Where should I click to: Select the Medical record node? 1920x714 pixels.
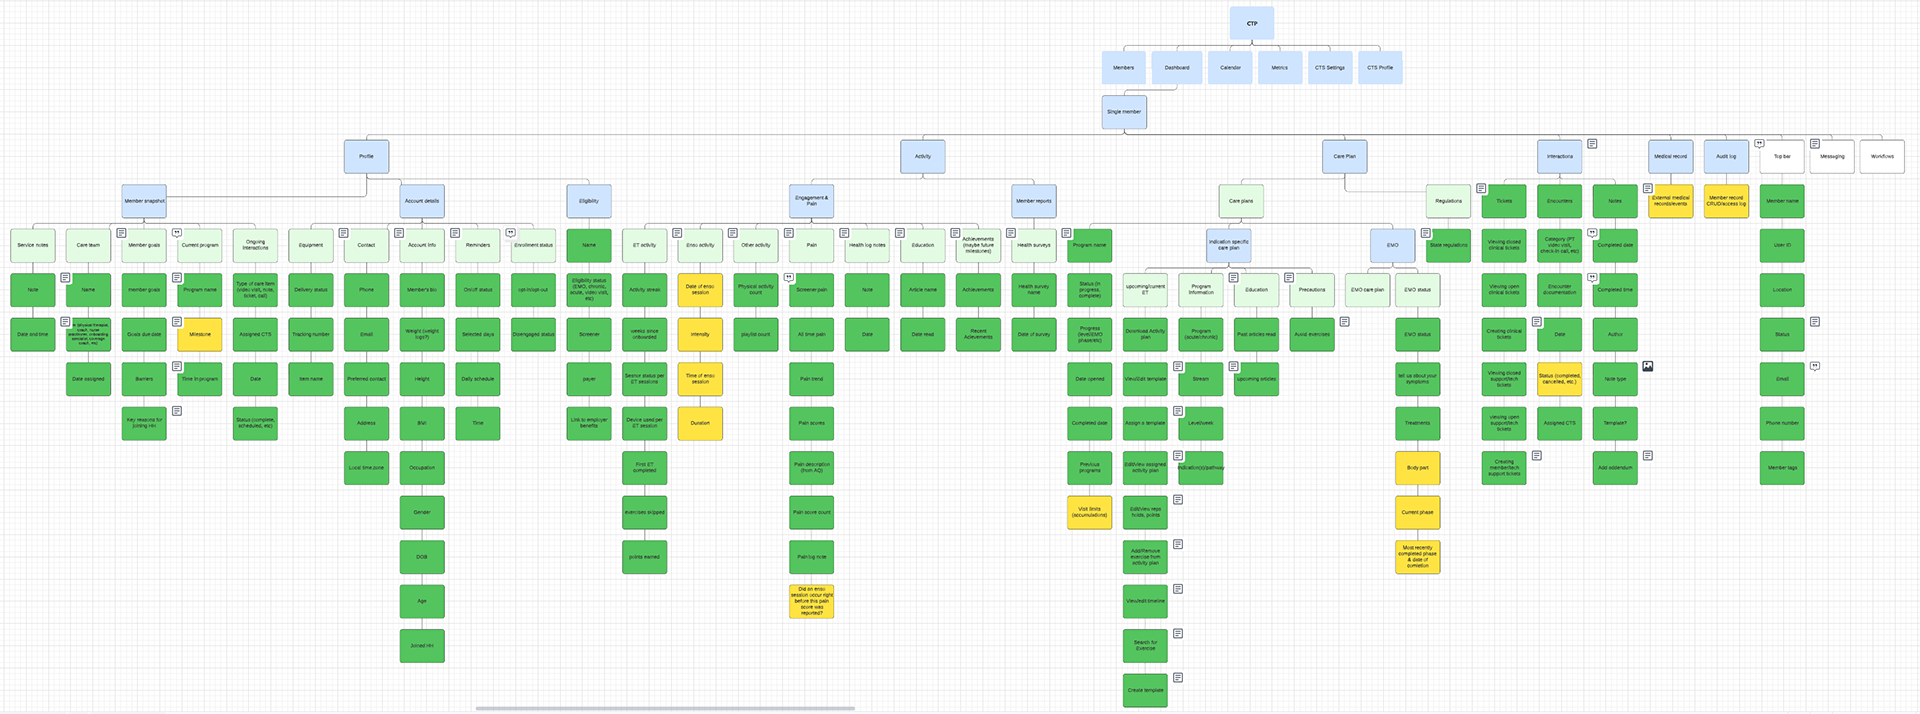pos(1671,157)
